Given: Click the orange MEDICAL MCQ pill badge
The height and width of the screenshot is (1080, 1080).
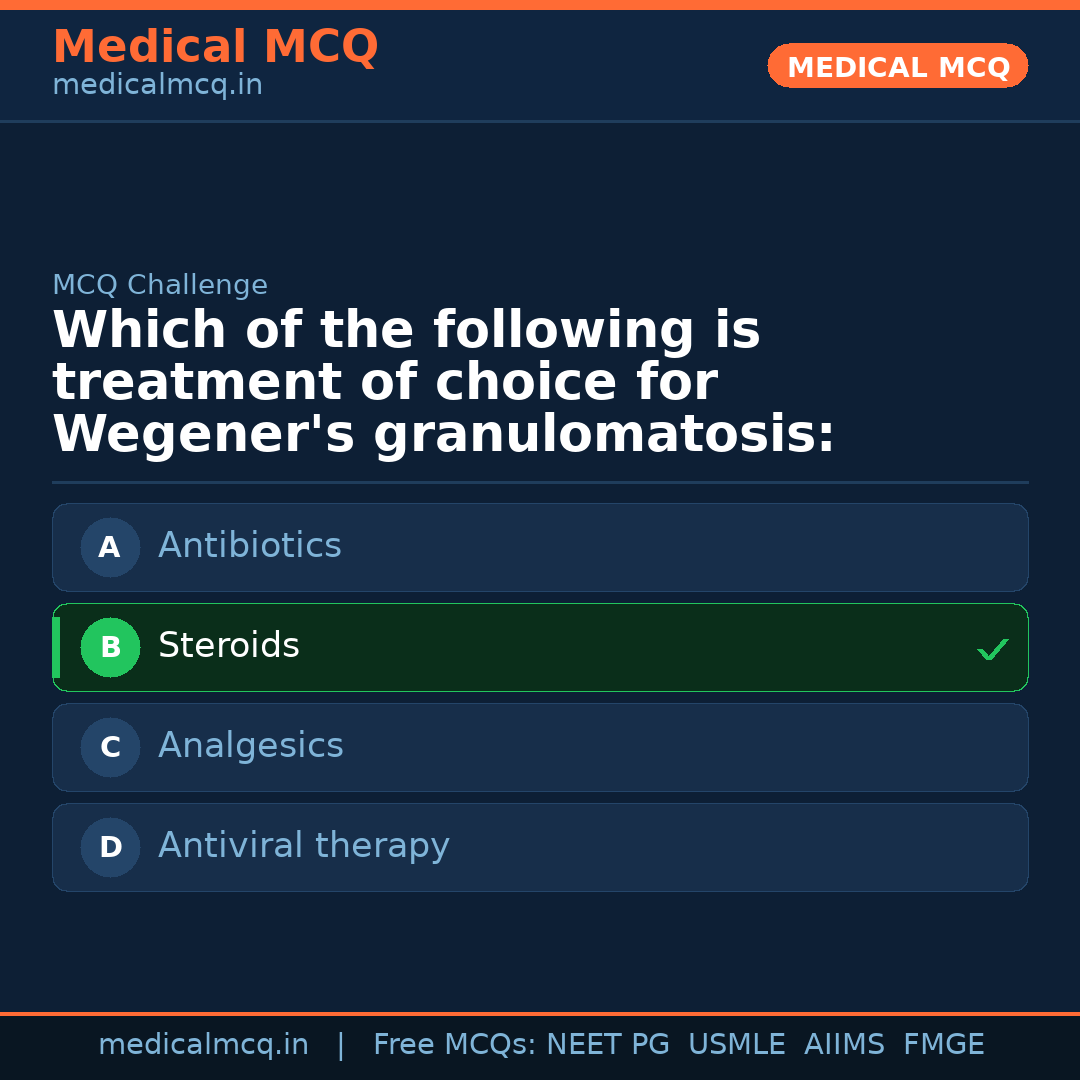Looking at the screenshot, I should click(897, 66).
